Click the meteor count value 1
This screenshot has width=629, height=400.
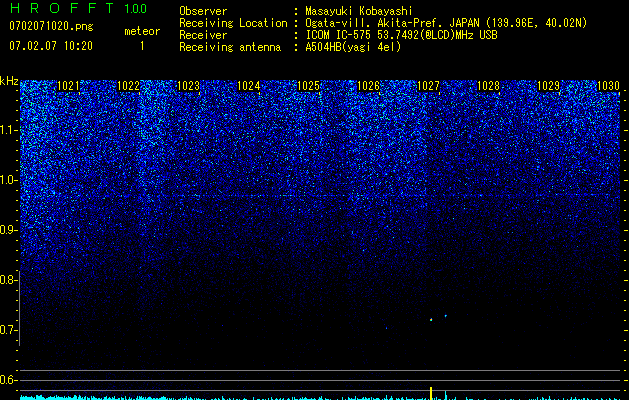(142, 46)
